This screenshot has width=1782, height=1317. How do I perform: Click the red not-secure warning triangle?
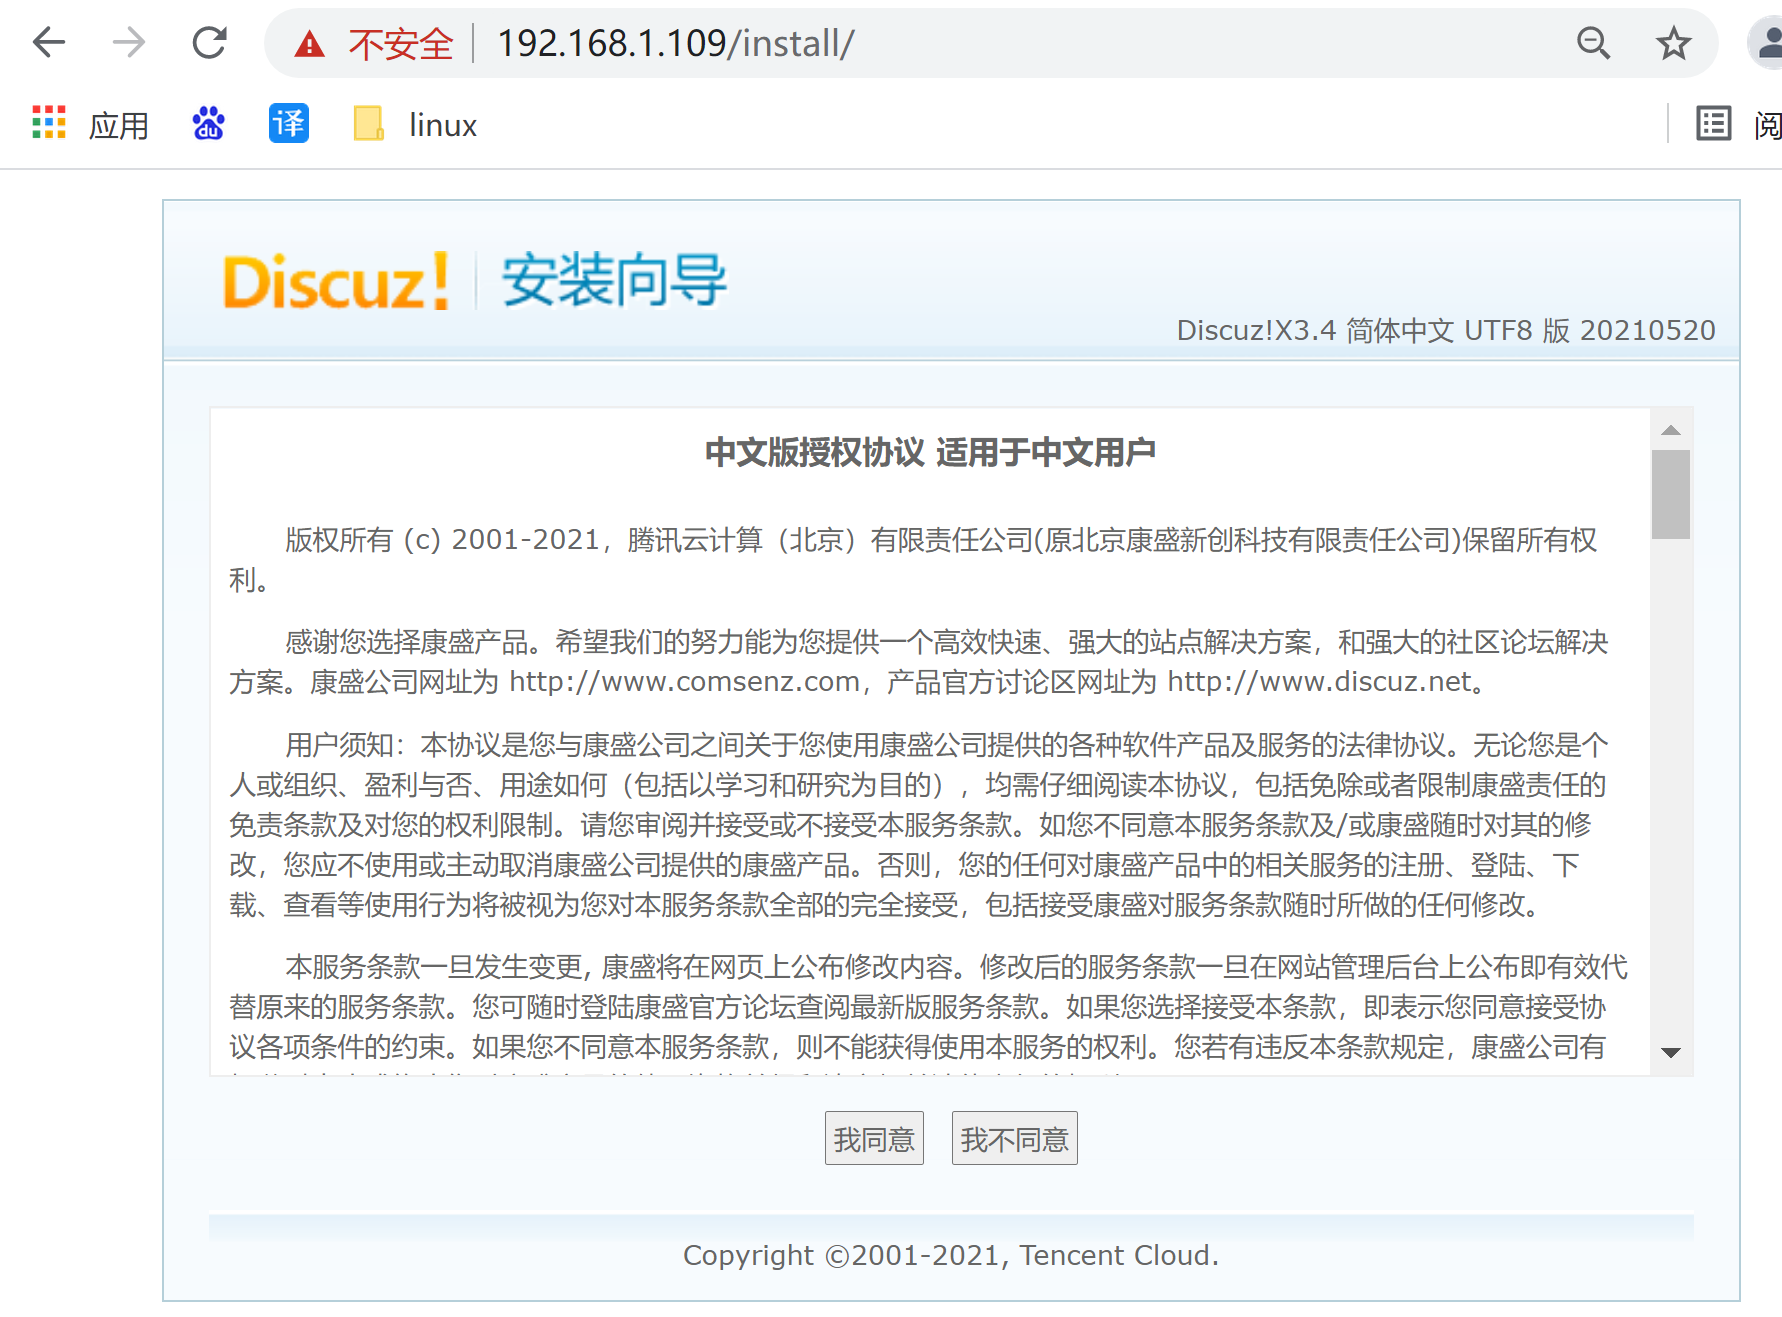[310, 44]
